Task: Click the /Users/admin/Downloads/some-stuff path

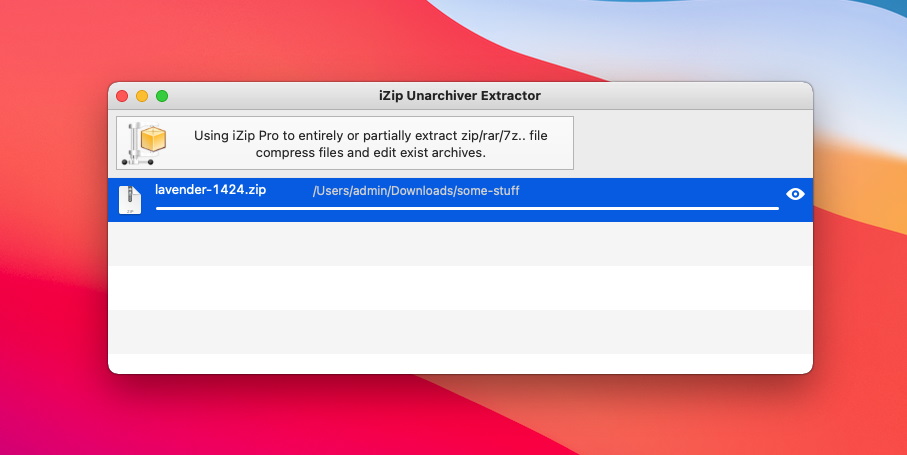Action: (416, 191)
